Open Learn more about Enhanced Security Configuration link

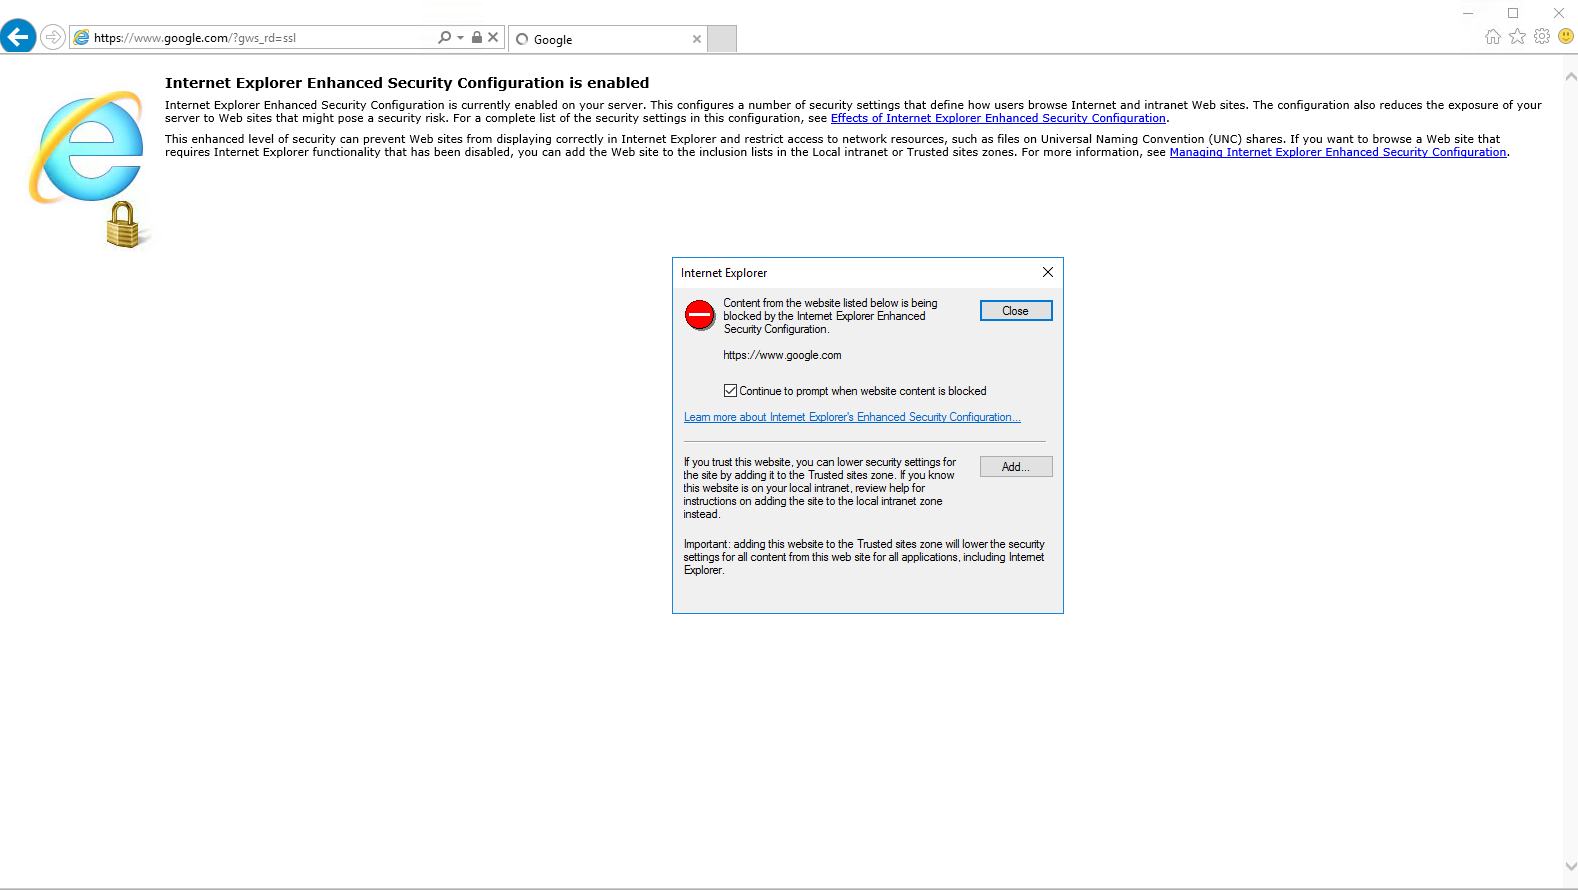click(852, 417)
